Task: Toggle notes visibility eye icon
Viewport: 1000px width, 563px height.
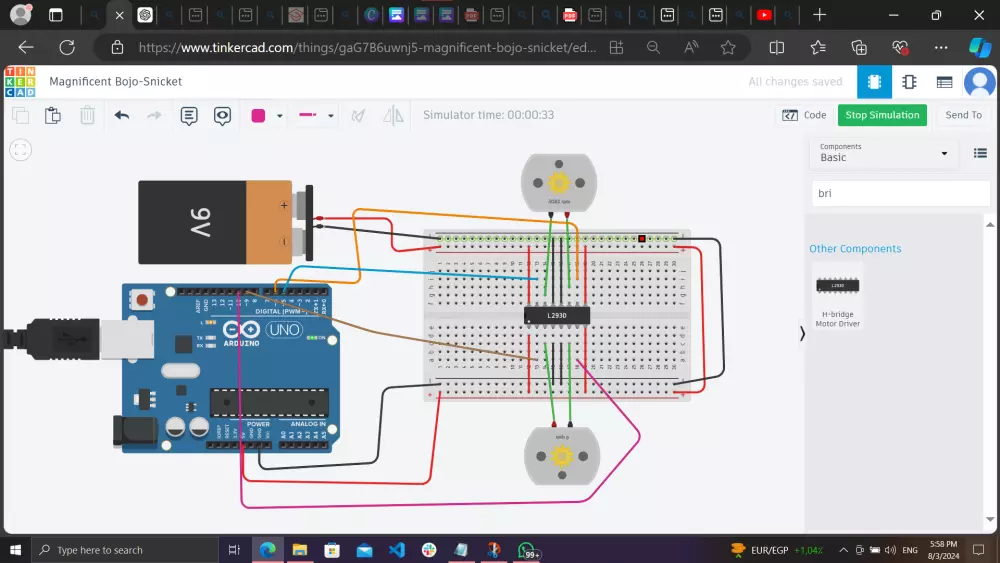Action: [x=222, y=115]
